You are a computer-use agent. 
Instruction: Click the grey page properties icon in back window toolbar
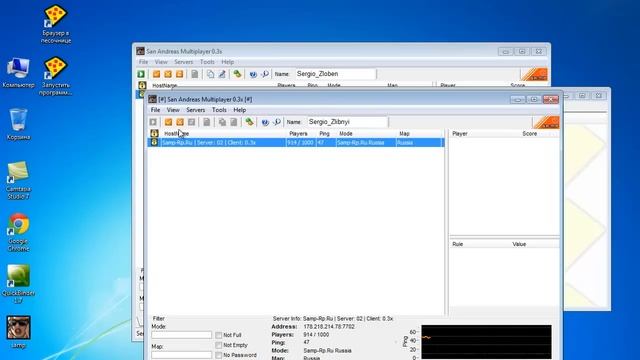[195, 74]
